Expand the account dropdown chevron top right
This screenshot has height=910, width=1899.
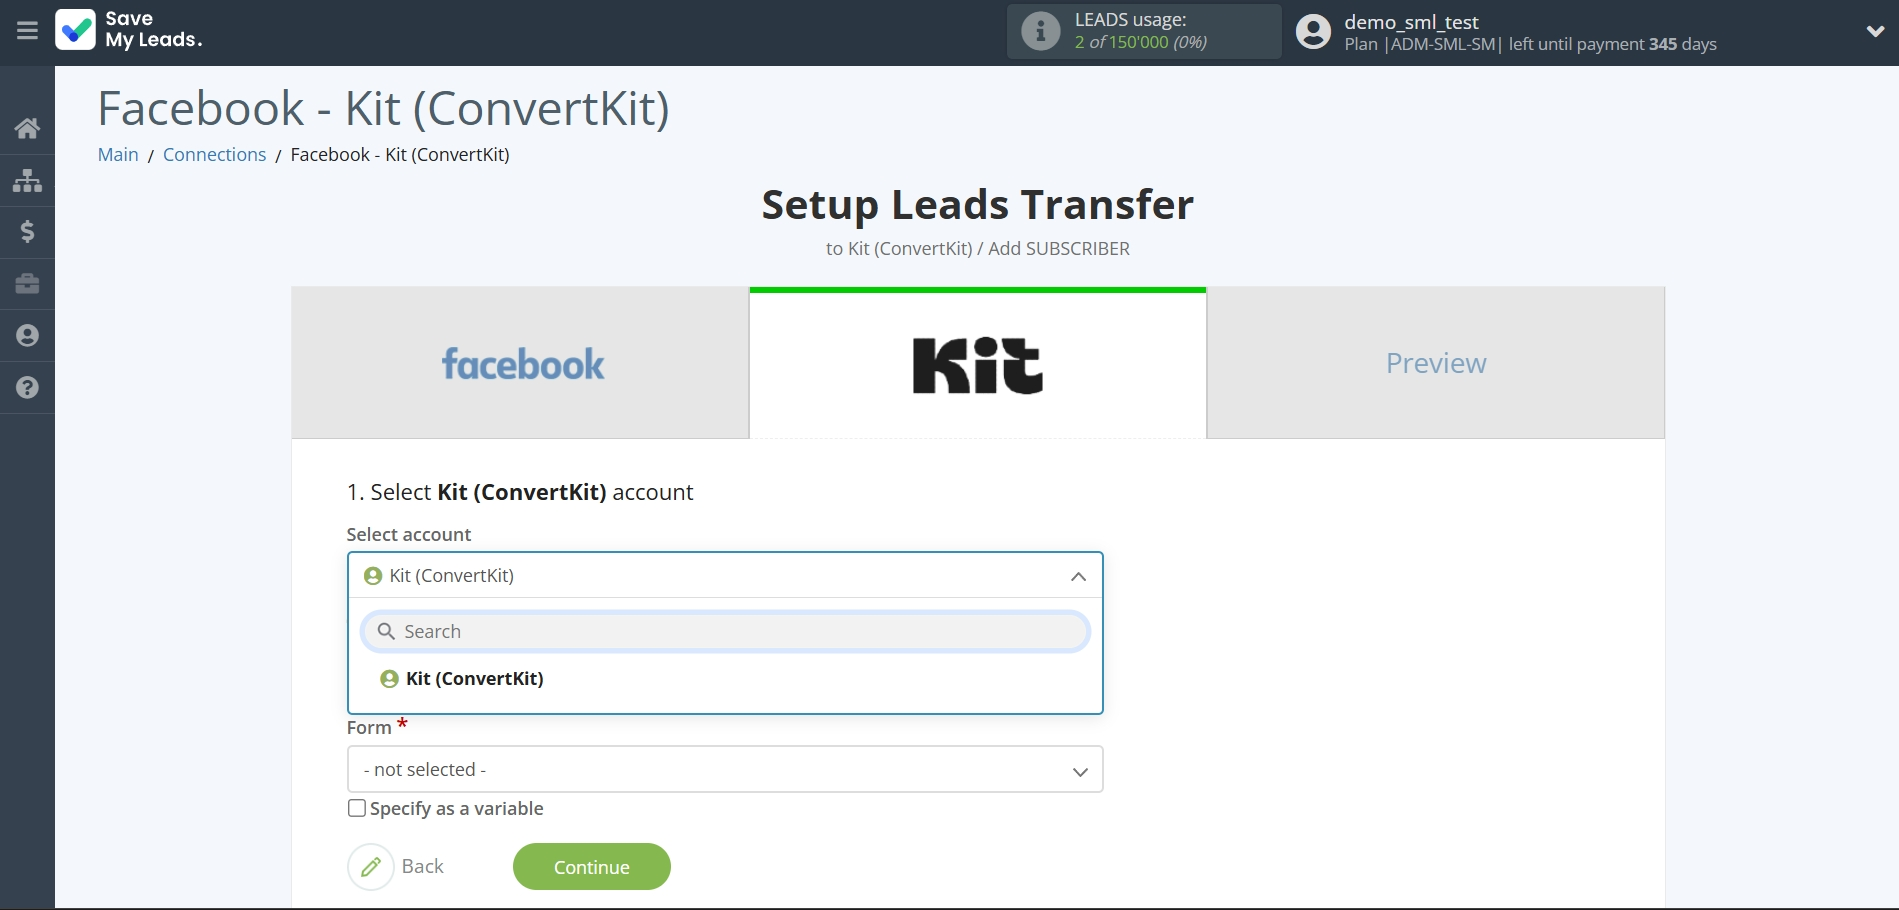tap(1875, 31)
